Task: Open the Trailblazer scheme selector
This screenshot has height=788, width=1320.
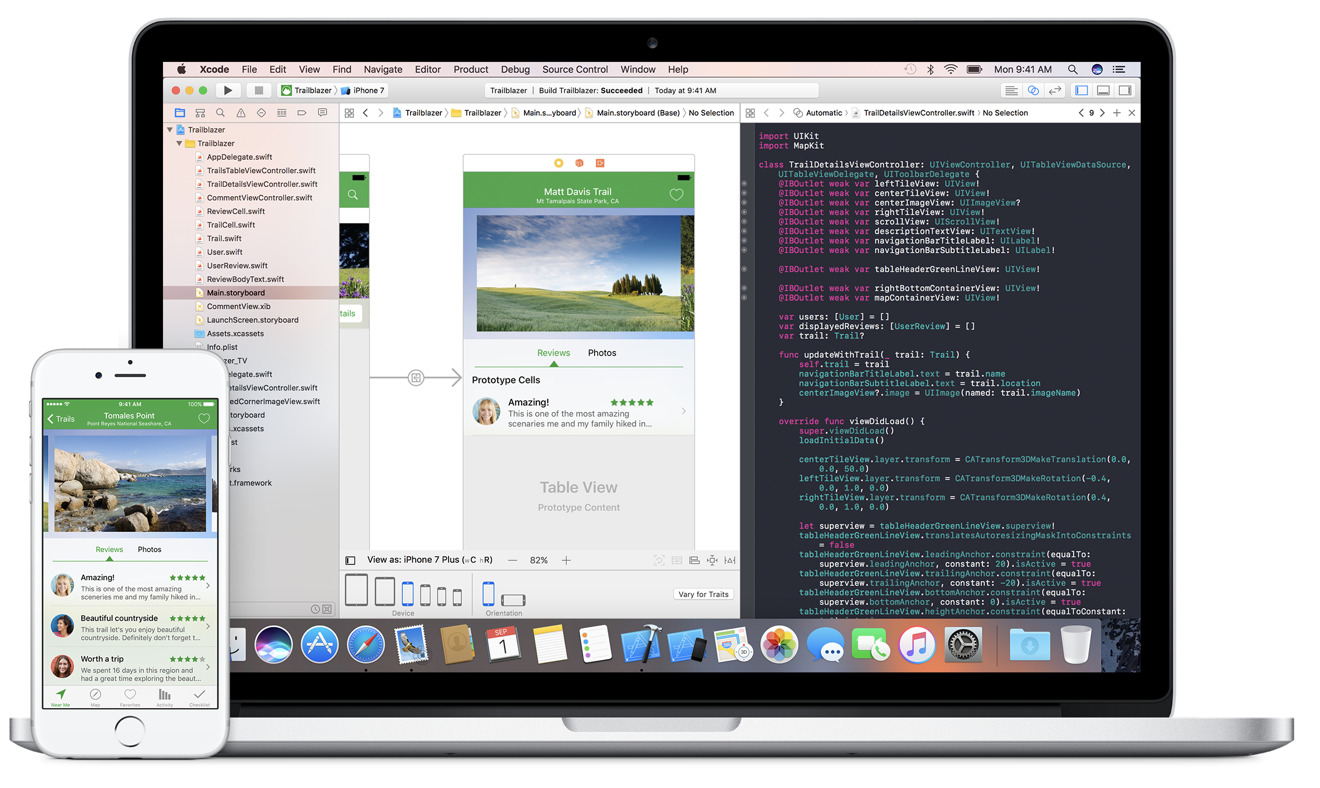Action: pyautogui.click(x=307, y=90)
